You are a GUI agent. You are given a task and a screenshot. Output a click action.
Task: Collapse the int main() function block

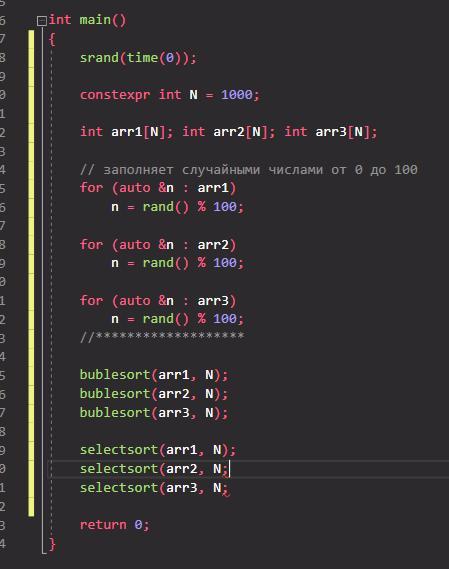42,21
